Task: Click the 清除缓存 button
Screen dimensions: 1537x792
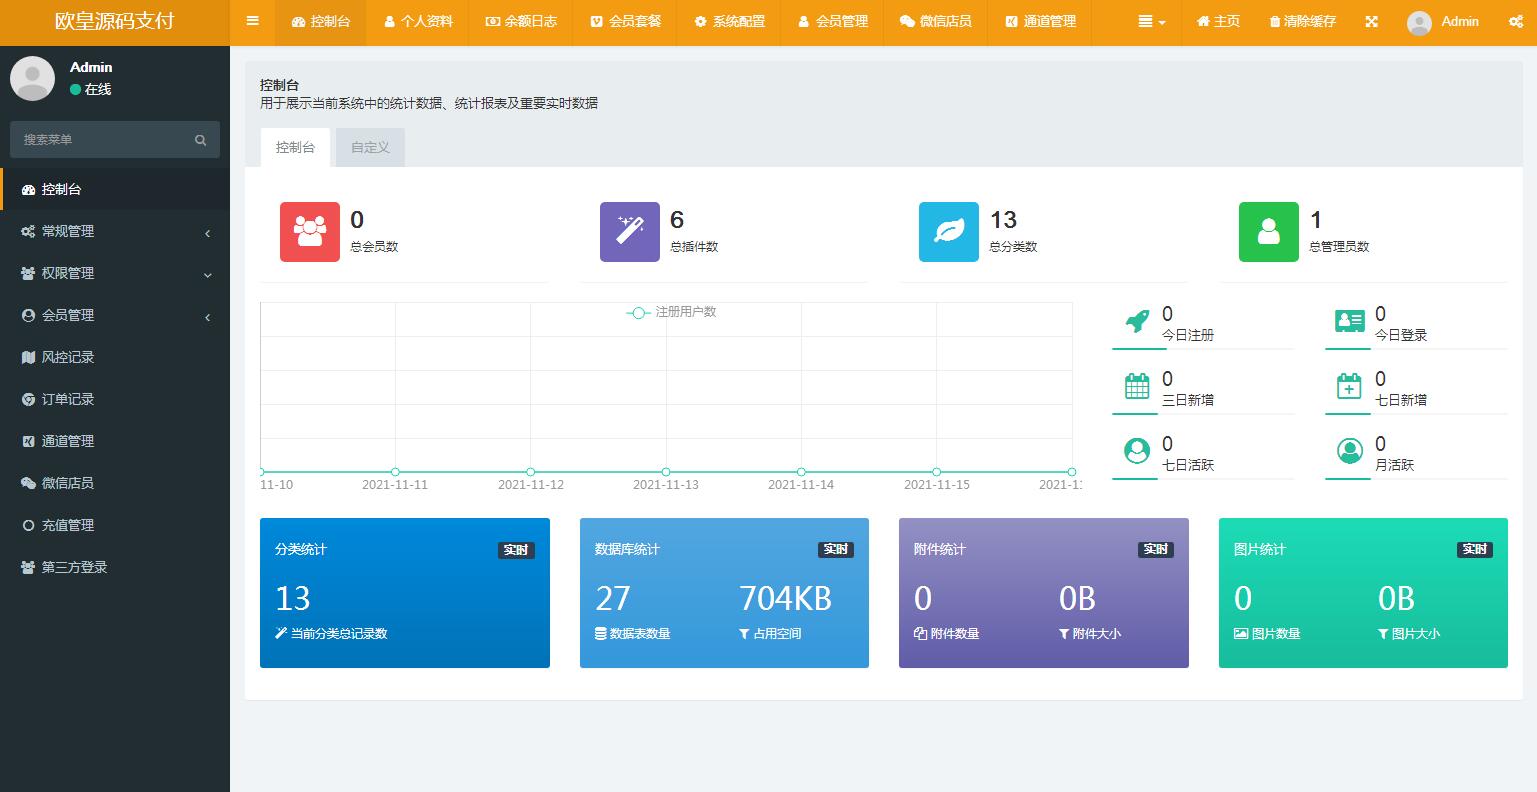Action: (1302, 21)
